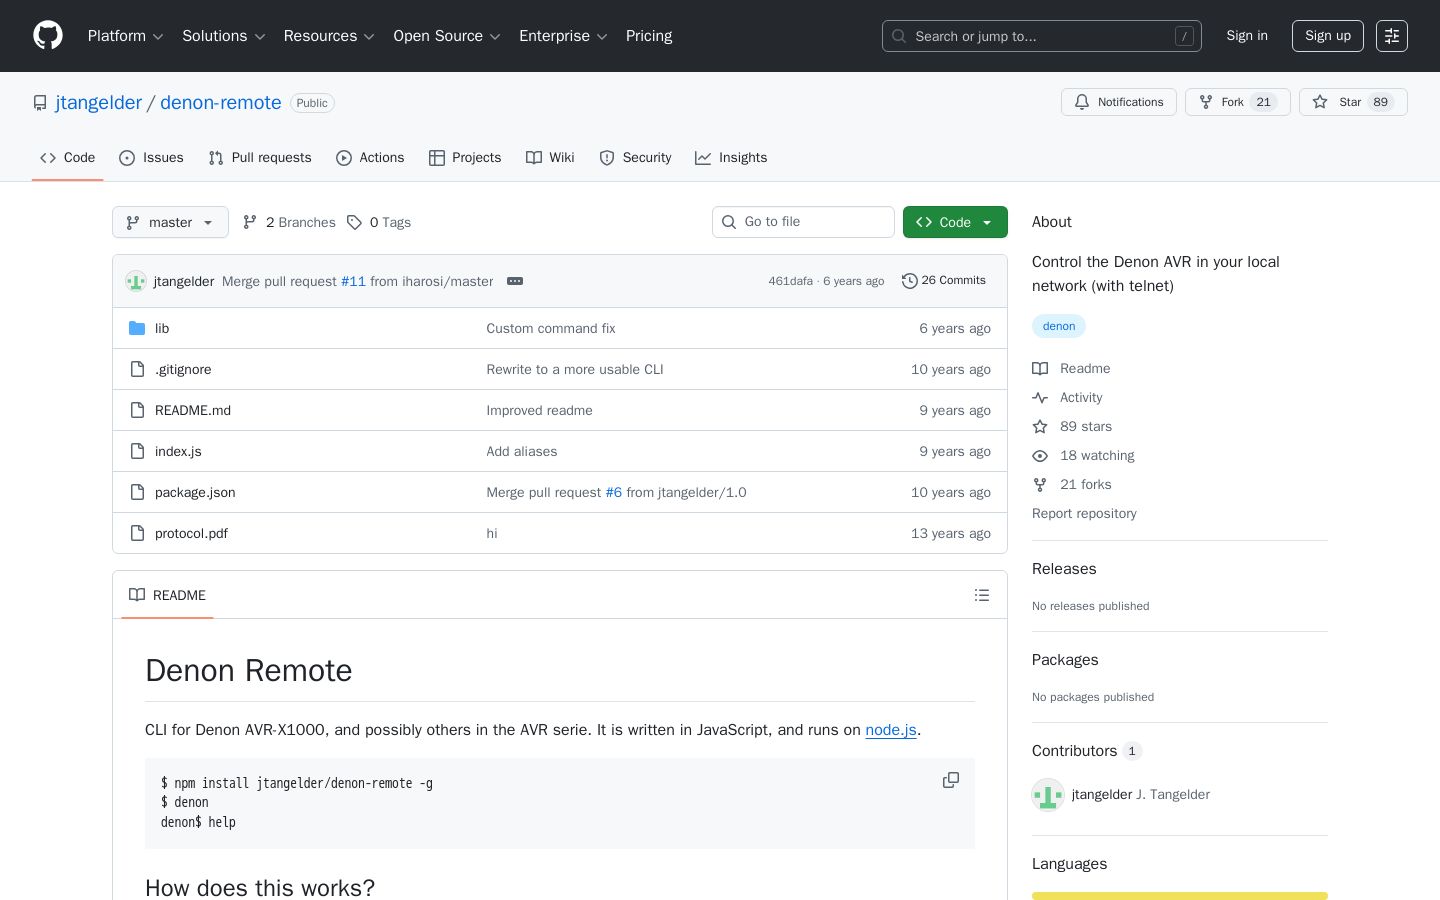Expand commit message ellipsis button
Screen dimensions: 1440x900
point(515,281)
